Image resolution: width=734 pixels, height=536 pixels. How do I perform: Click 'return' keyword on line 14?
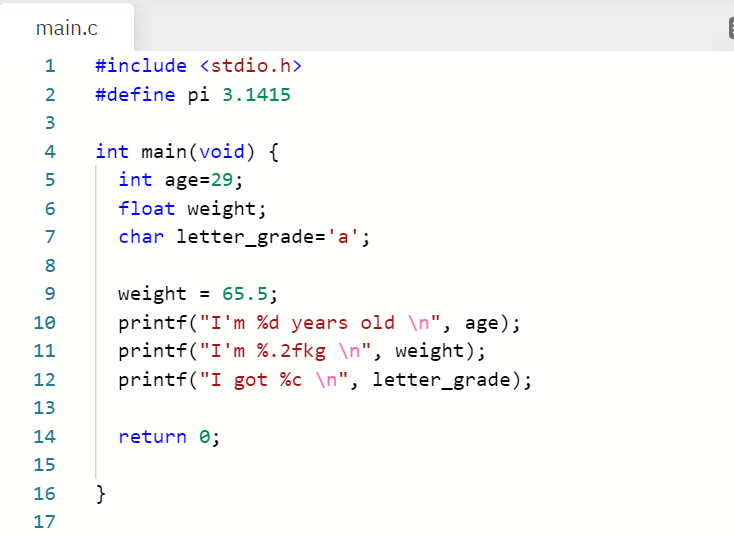click(152, 437)
